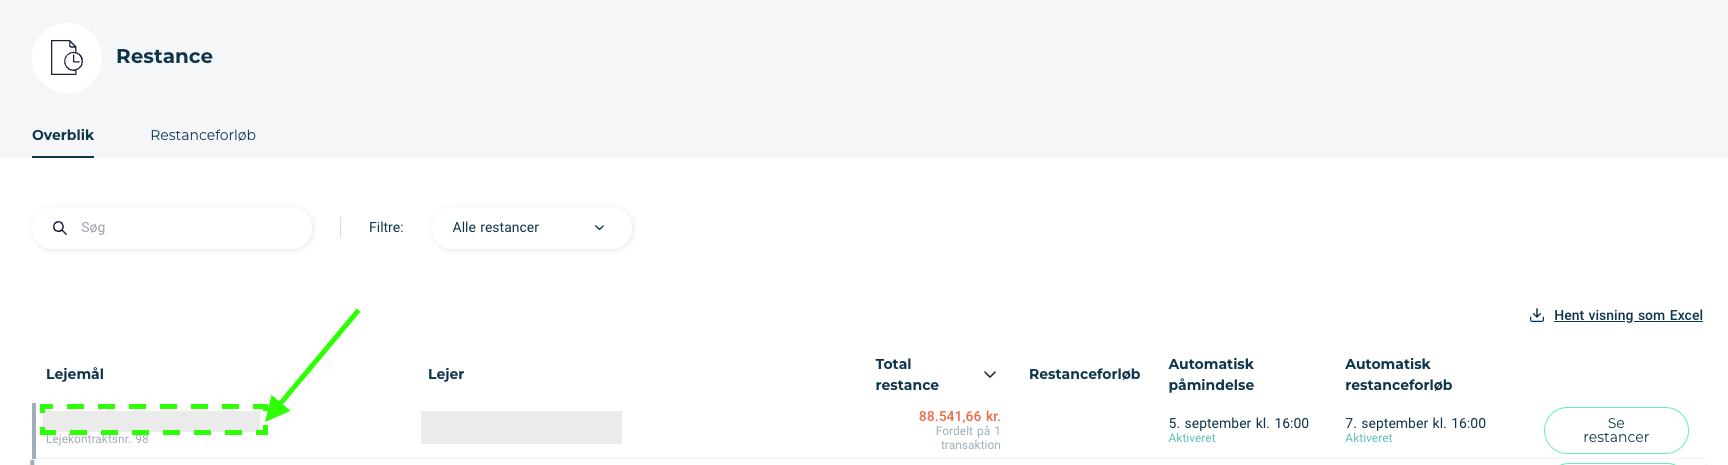Expand the filter dropdown chevron arrow
The height and width of the screenshot is (465, 1728).
click(600, 228)
